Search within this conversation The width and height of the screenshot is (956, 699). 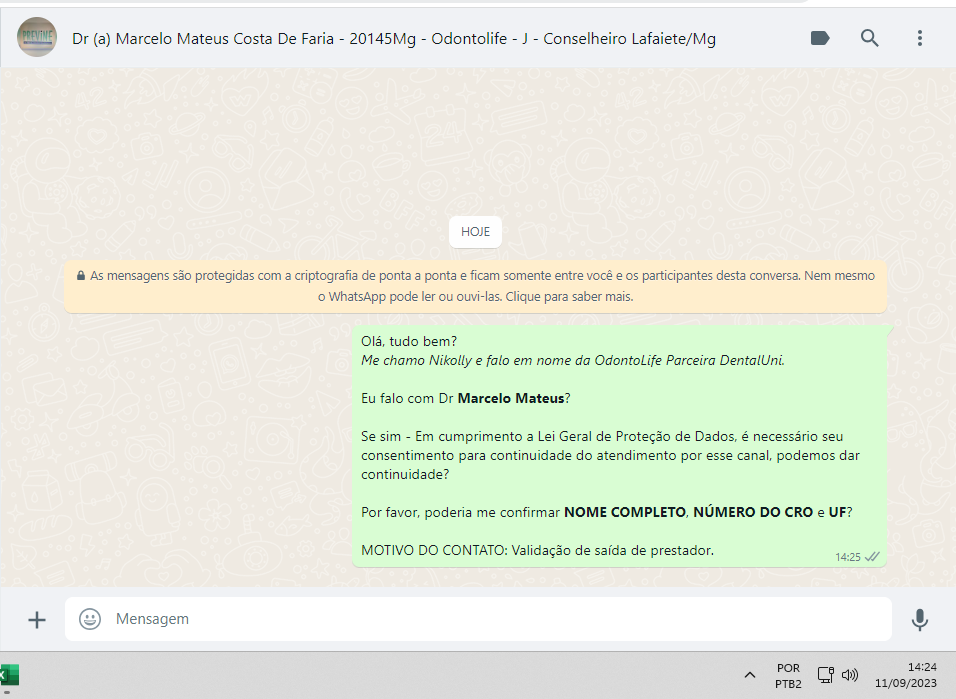[869, 38]
